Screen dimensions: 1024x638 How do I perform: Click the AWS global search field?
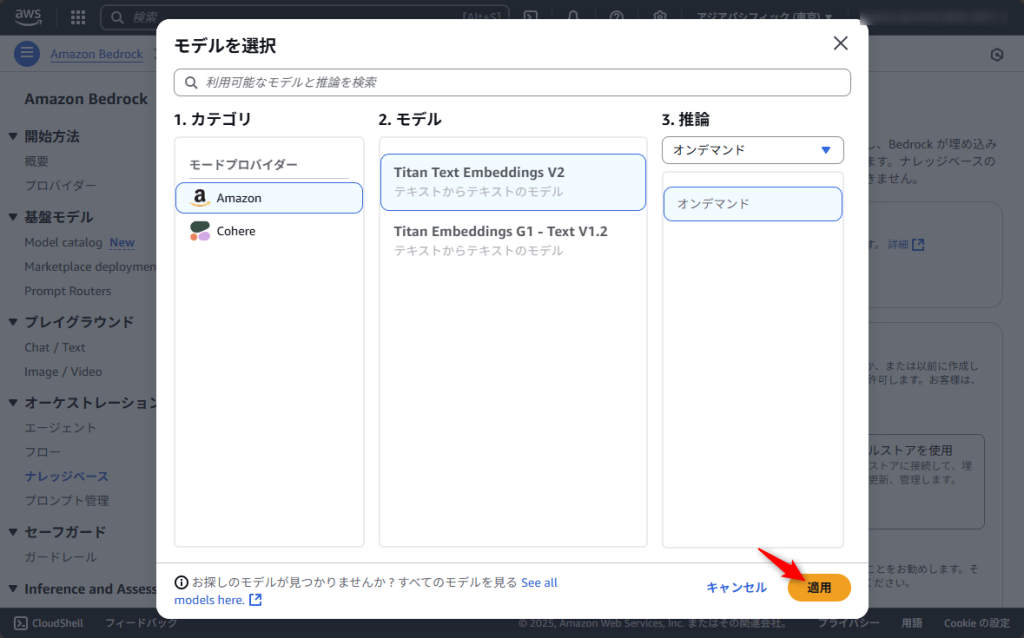coord(305,17)
